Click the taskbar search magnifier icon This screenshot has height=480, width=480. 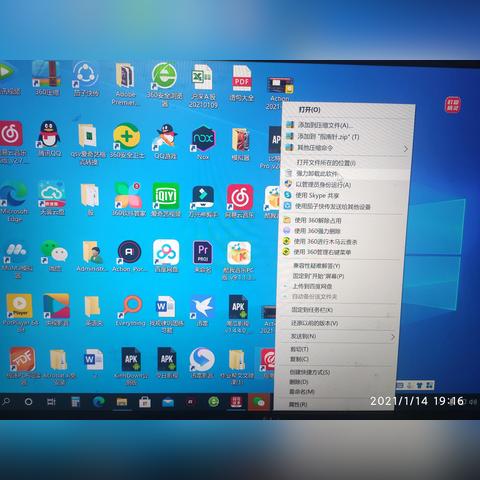pos(6,402)
